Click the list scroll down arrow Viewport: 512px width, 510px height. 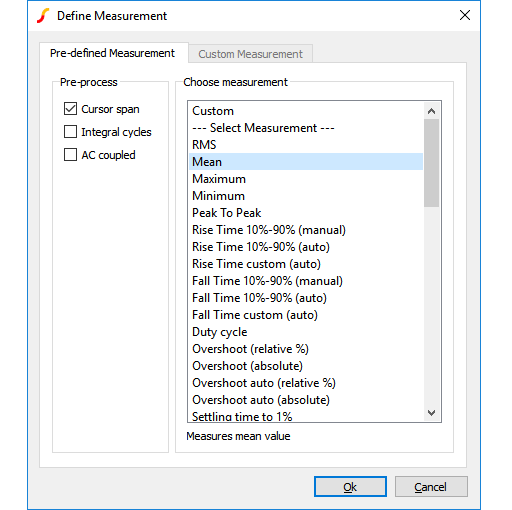coord(431,413)
